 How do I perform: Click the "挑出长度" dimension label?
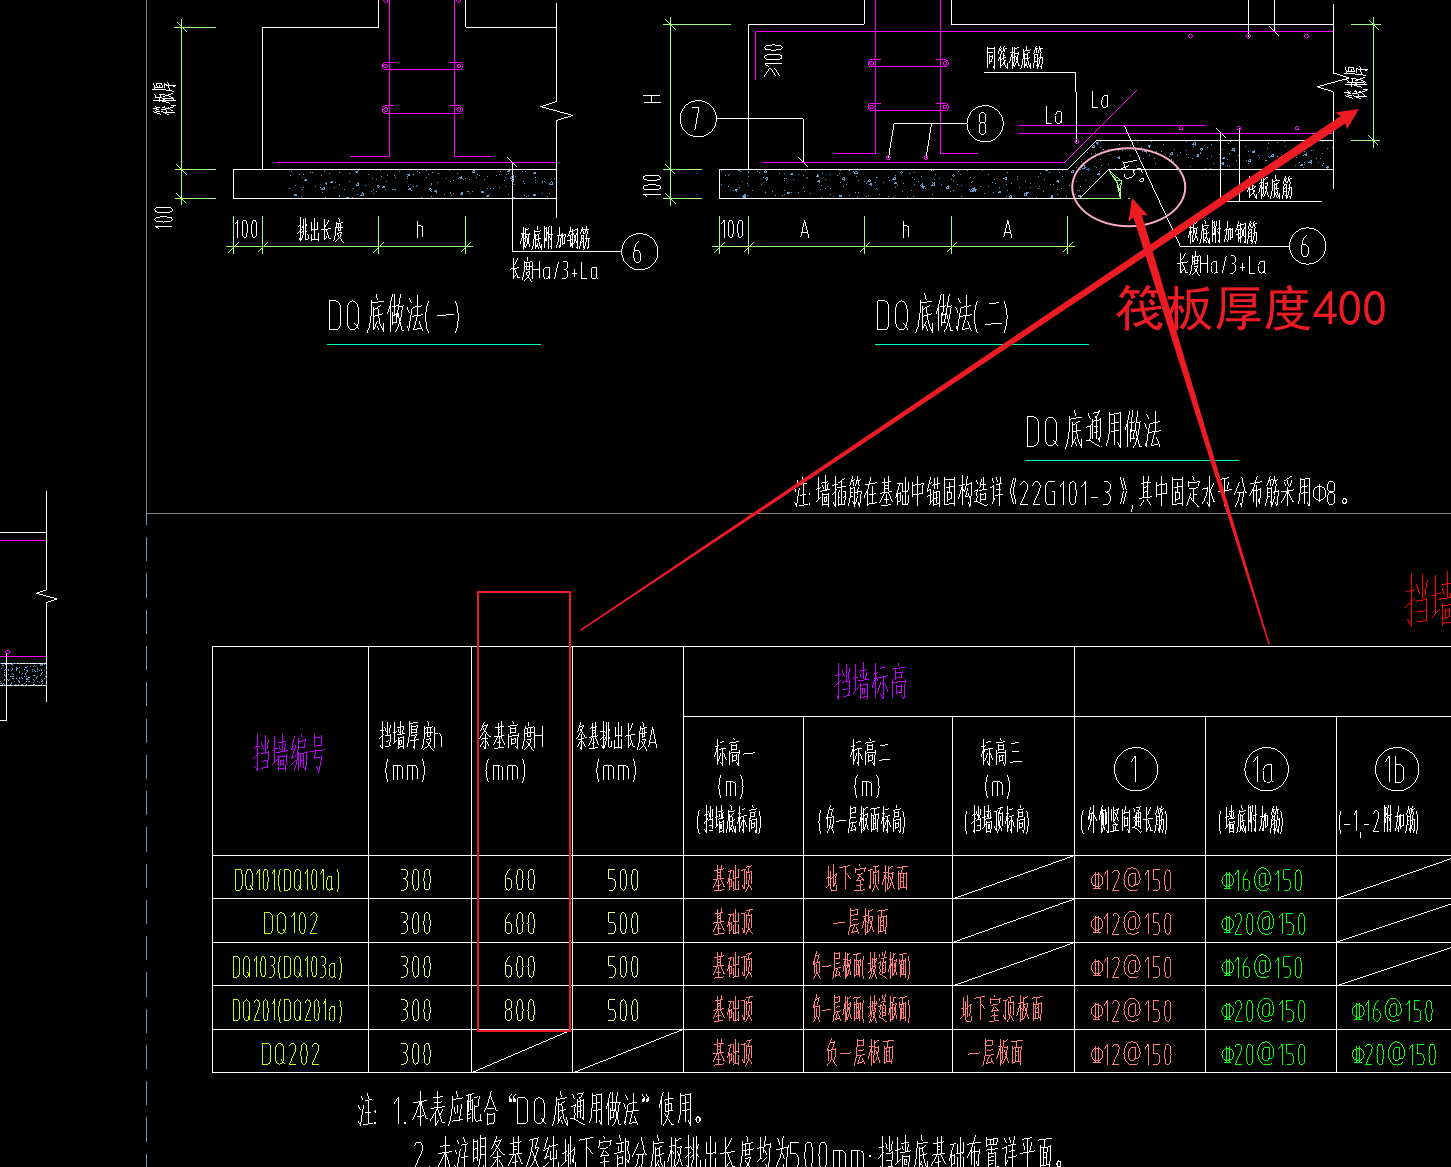coord(321,231)
